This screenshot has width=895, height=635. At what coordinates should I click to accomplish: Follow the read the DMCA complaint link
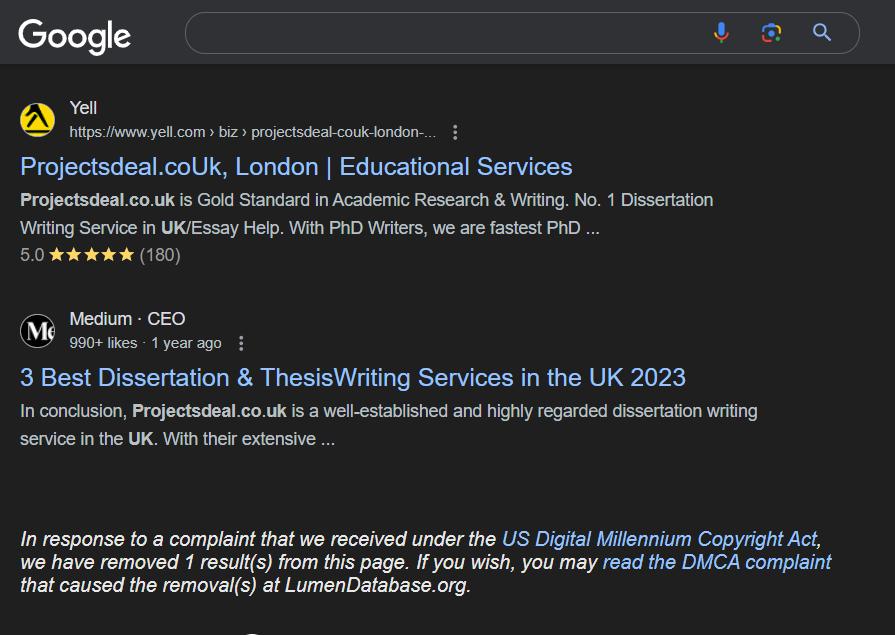click(x=717, y=562)
